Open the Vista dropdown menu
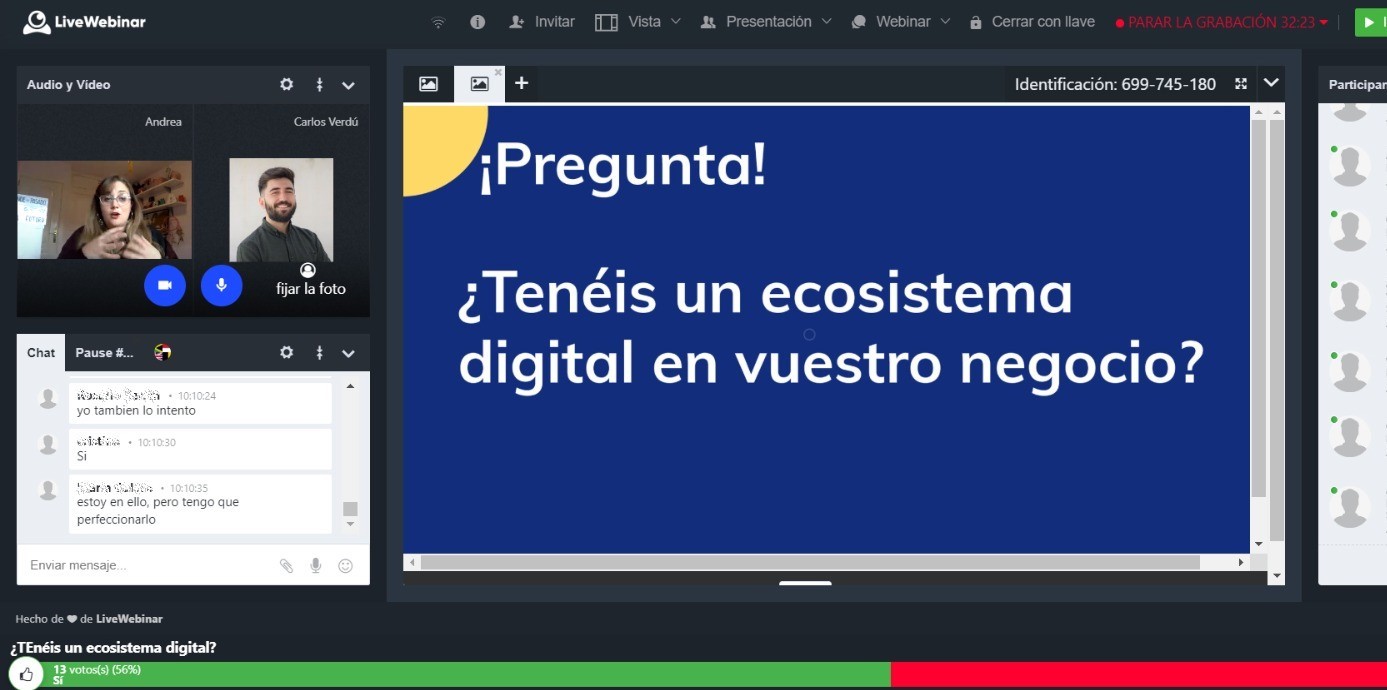Screen dimensions: 1387x690 pos(646,21)
